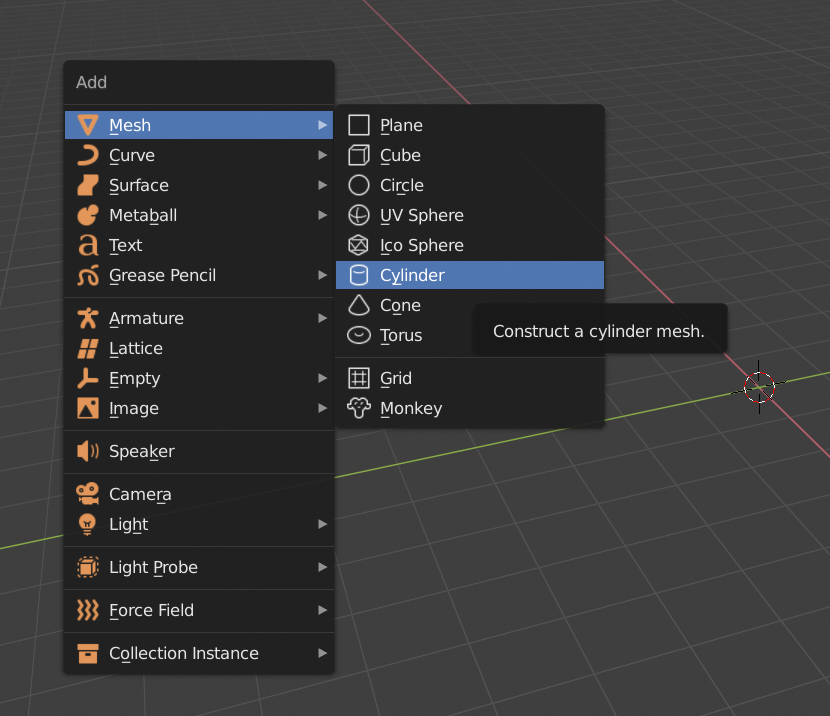Image resolution: width=830 pixels, height=716 pixels.
Task: Click the Cylinder icon
Action: point(359,275)
